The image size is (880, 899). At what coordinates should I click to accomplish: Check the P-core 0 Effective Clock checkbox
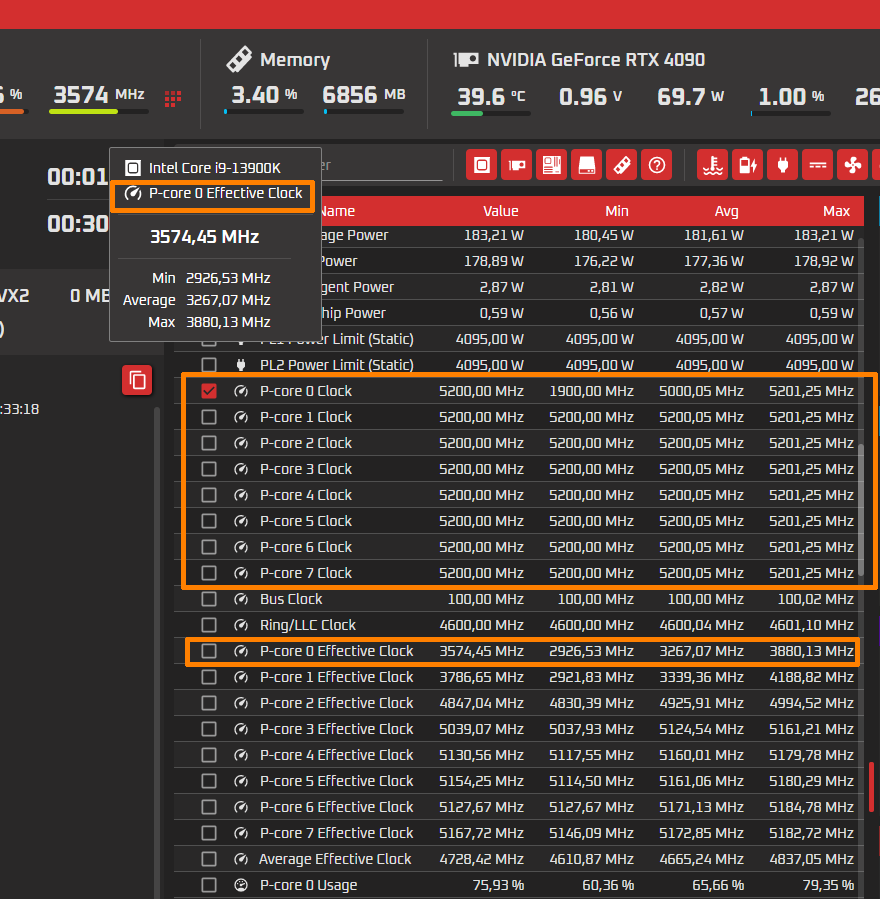[209, 651]
